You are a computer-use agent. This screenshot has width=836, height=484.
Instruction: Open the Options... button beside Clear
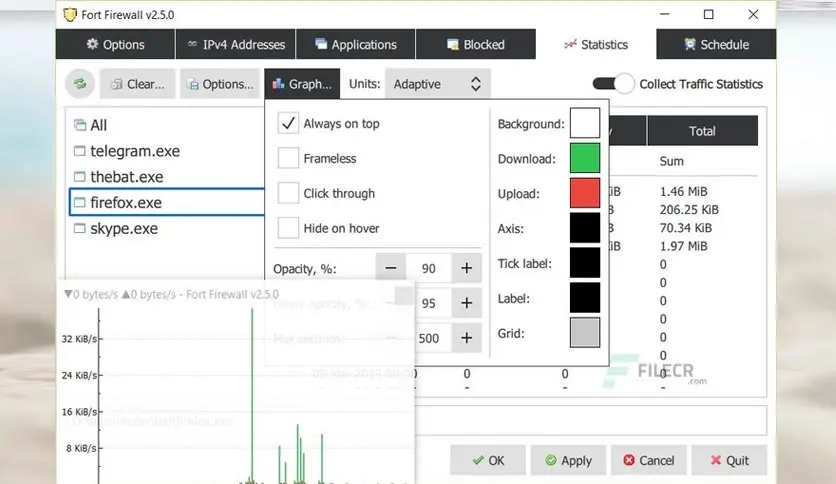[x=220, y=84]
